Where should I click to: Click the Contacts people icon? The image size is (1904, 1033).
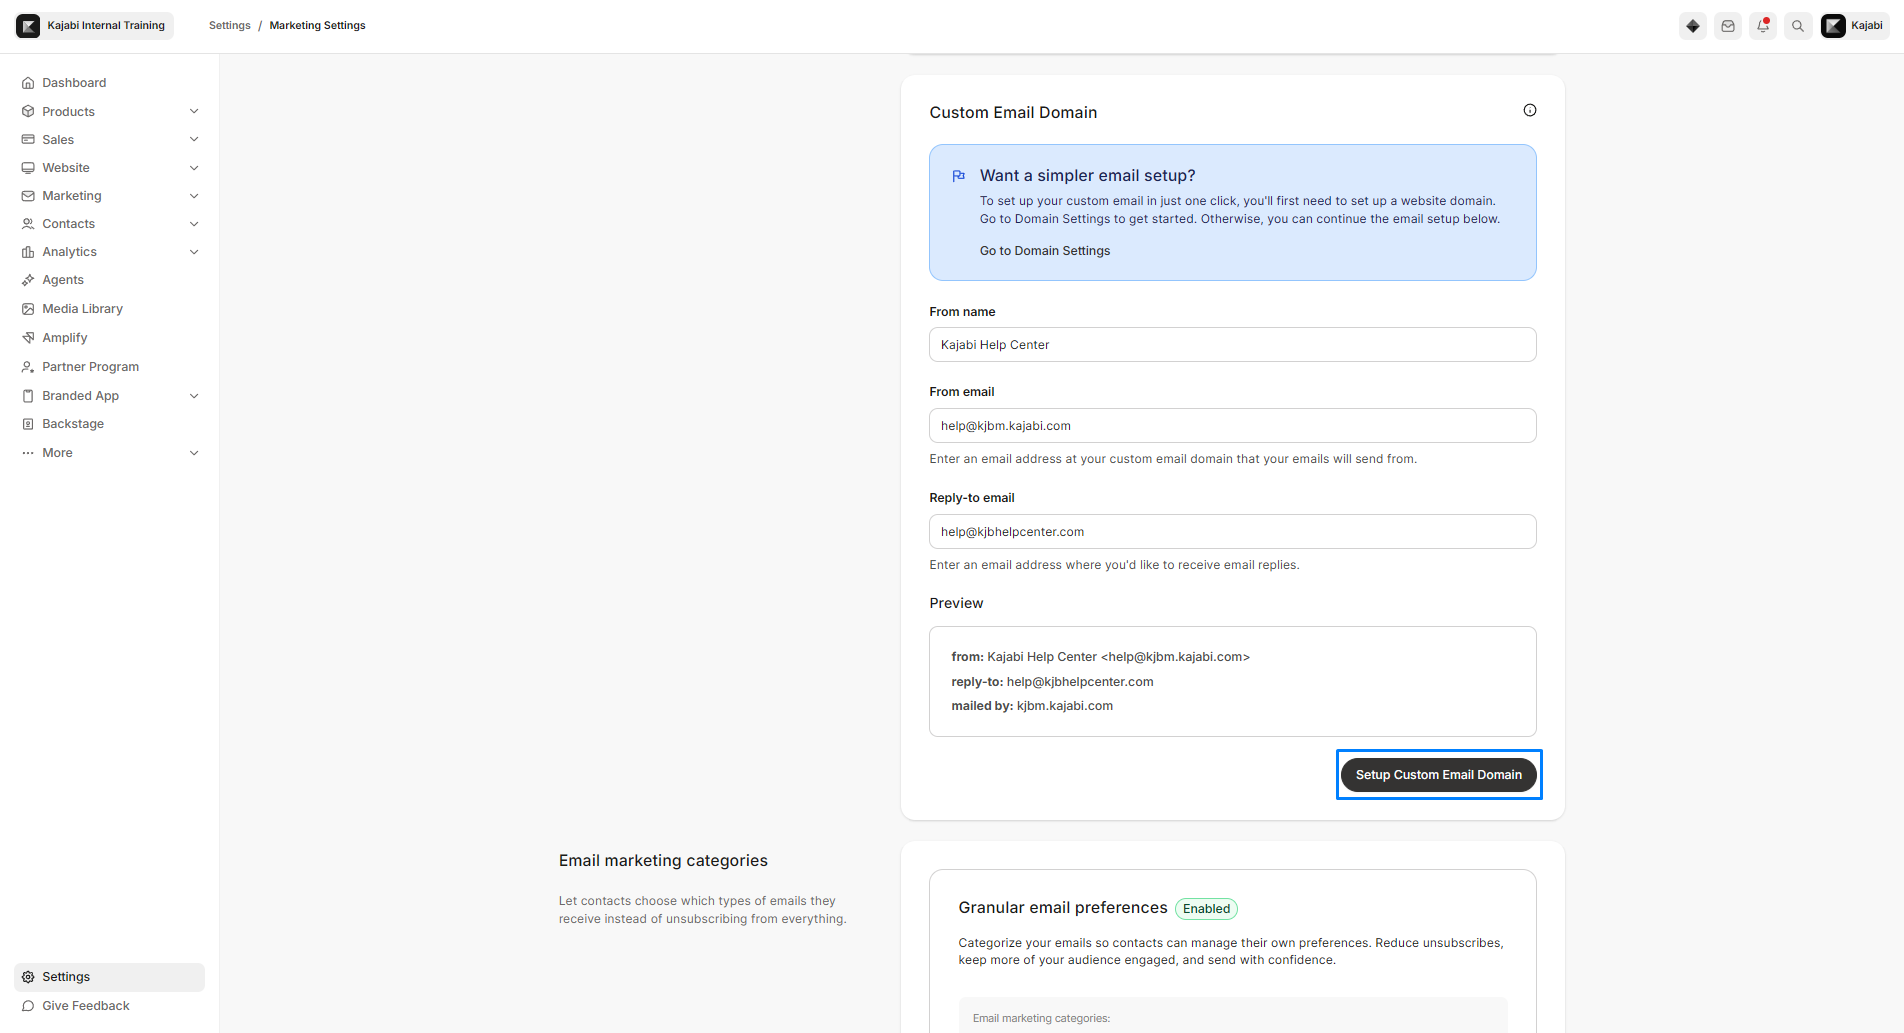(x=28, y=224)
